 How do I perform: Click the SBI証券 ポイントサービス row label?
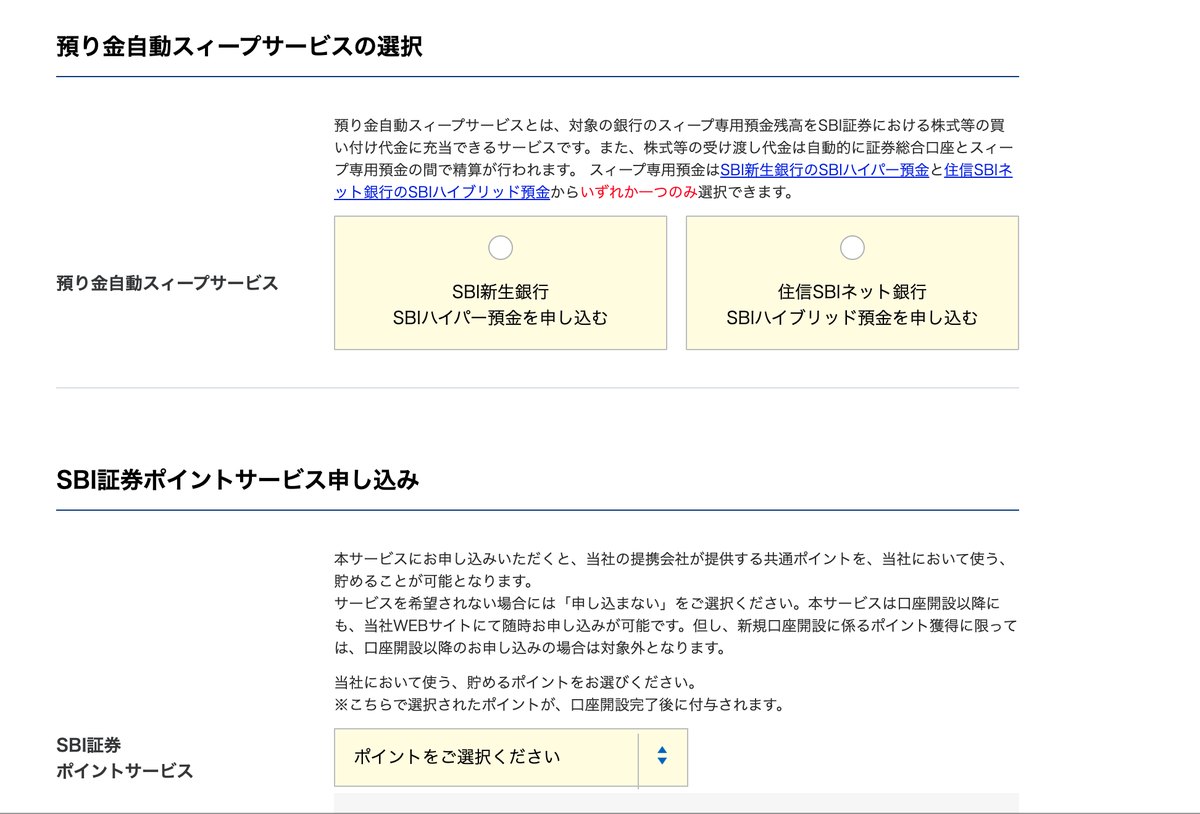(x=125, y=758)
